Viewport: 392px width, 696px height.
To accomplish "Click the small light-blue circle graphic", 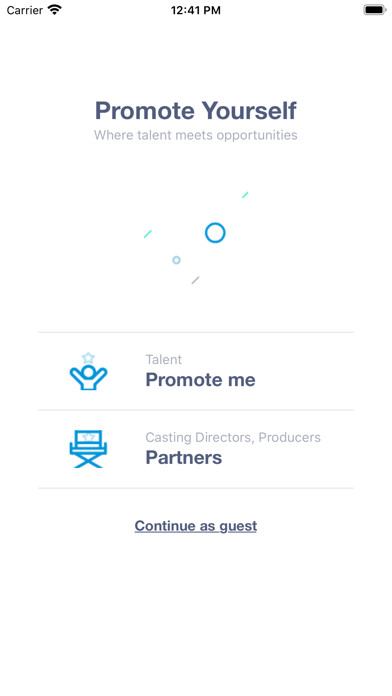I will 176,260.
